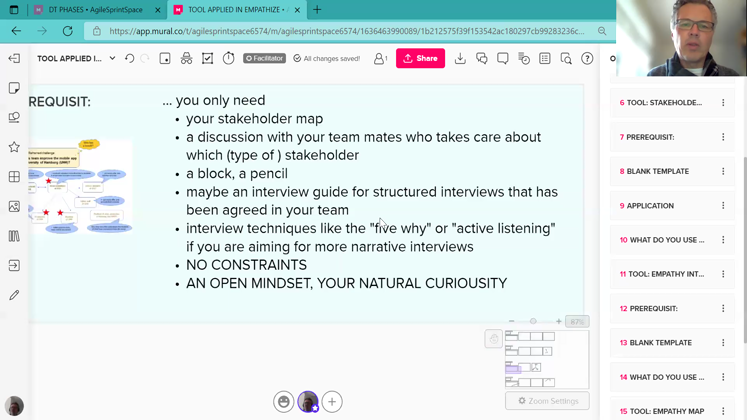The height and width of the screenshot is (420, 747).
Task: Click the import files sidebar icon
Action: point(14,265)
